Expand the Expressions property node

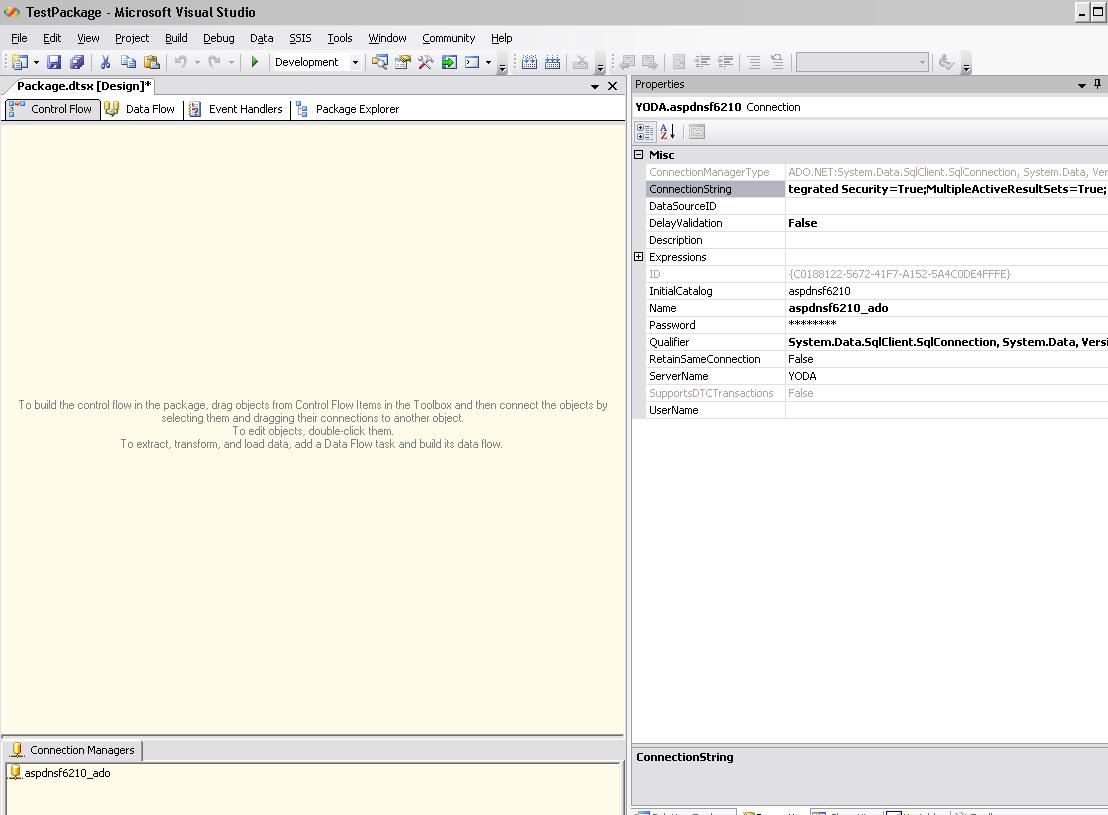pos(639,257)
